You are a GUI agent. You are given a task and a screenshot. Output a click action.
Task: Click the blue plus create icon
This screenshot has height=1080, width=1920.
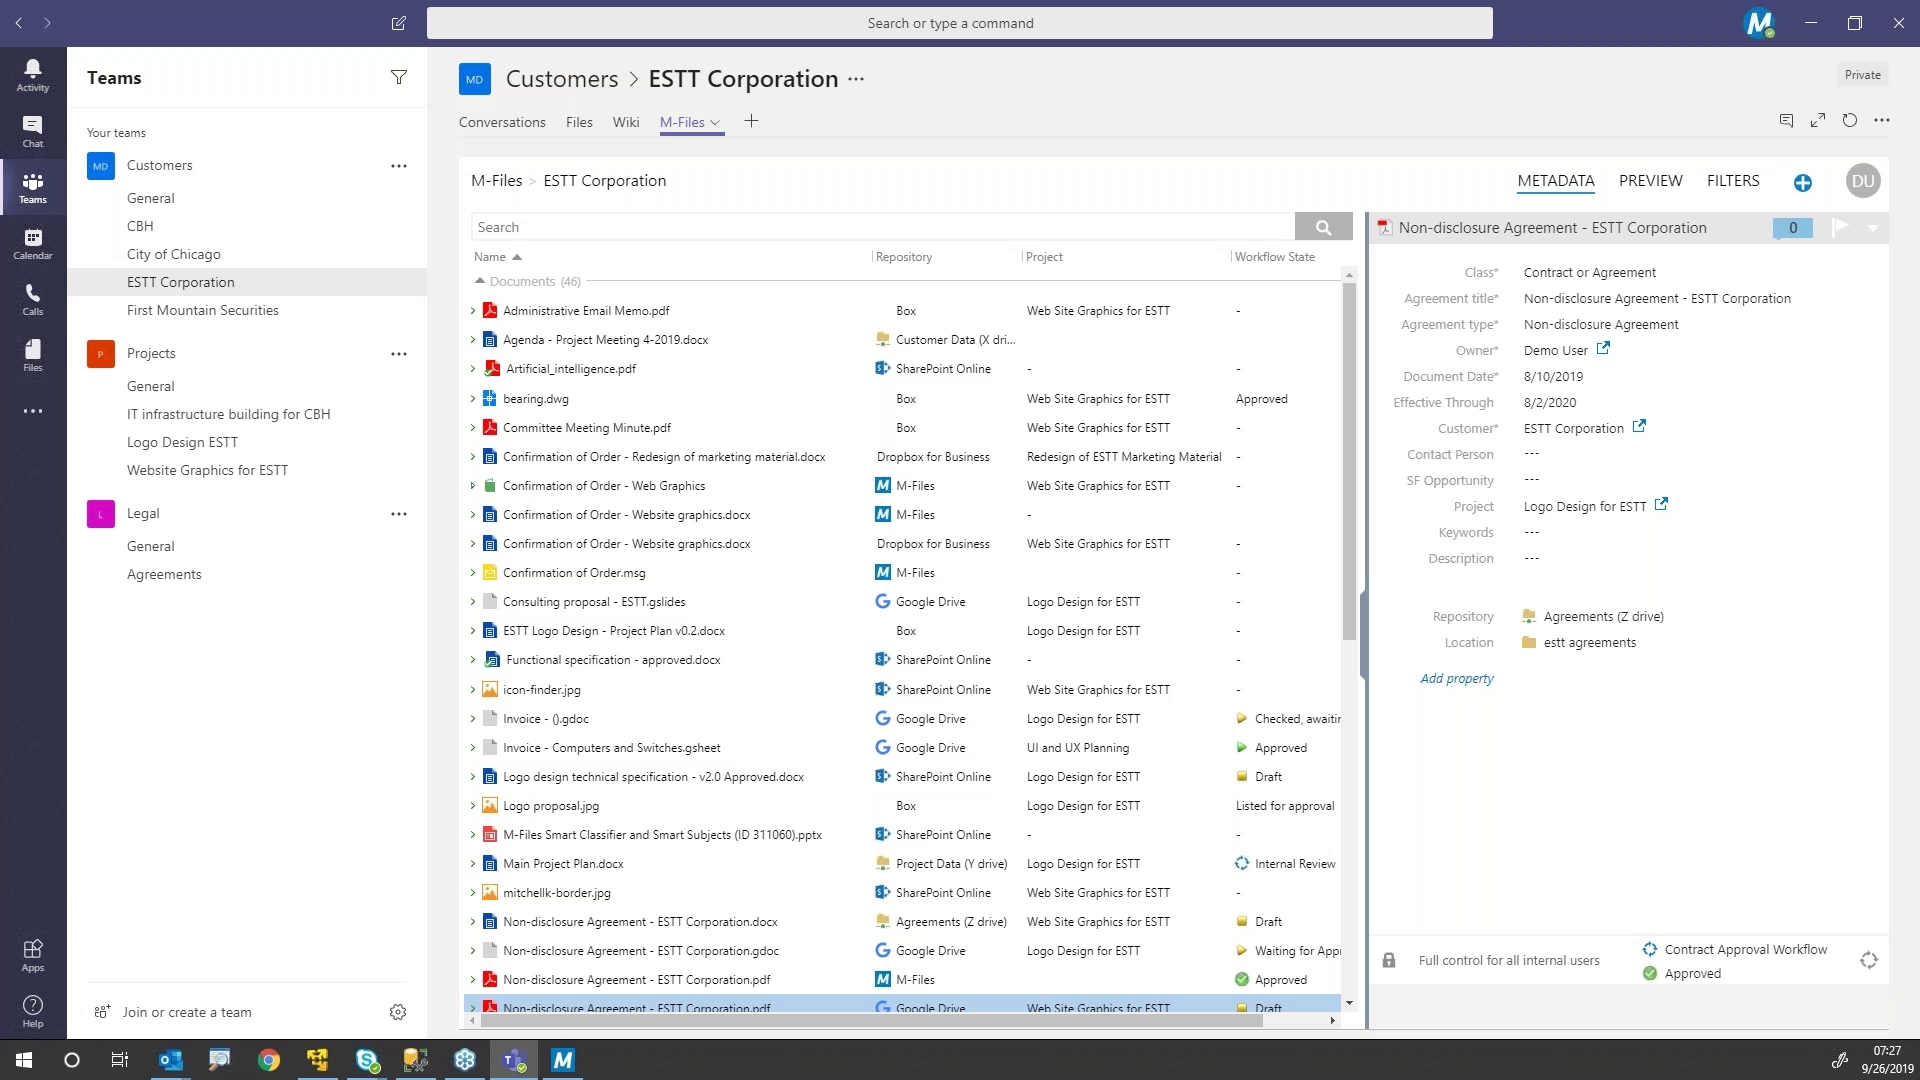click(1802, 182)
